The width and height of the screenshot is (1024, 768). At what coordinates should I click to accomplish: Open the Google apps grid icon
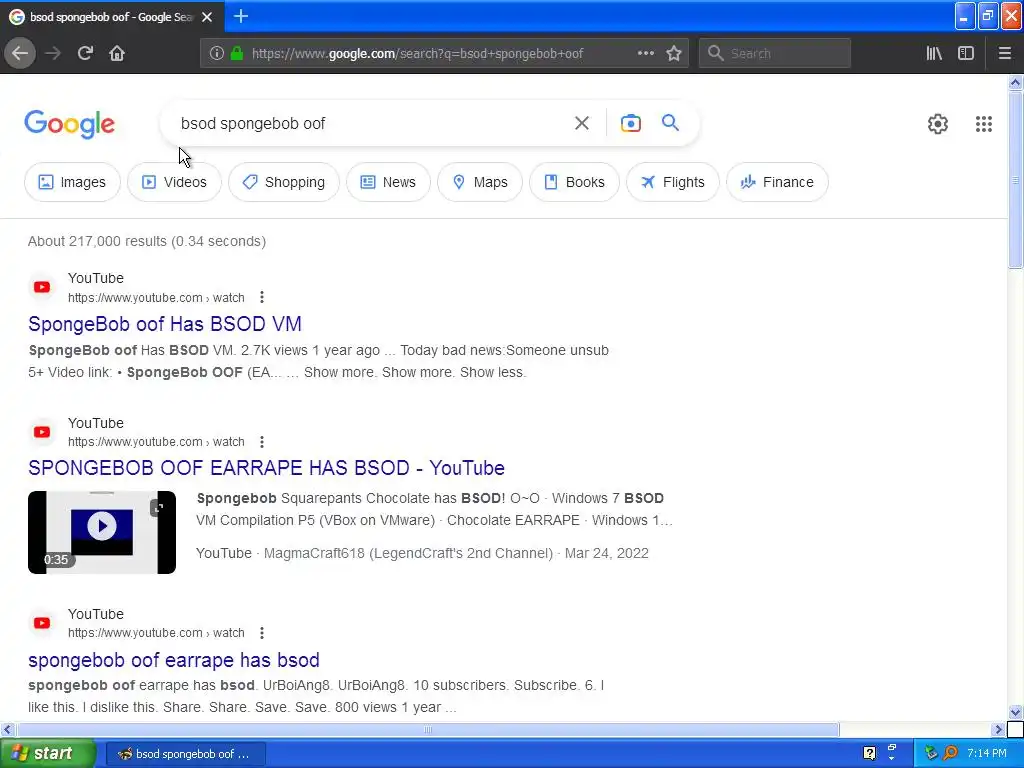tap(984, 123)
